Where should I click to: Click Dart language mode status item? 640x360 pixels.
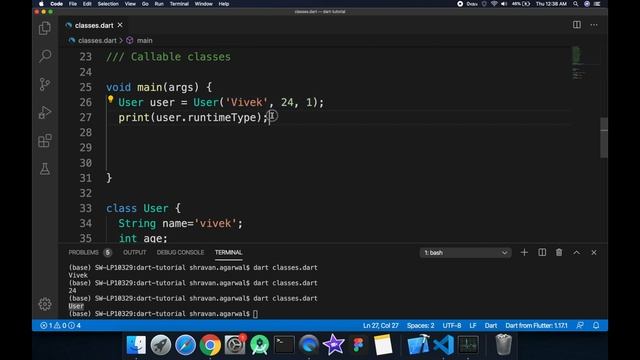point(491,325)
